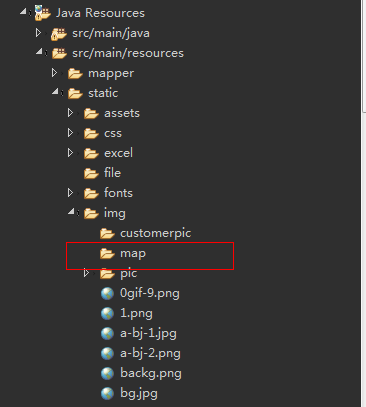Expand the mapper folder
This screenshot has width=366, height=407.
point(54,73)
